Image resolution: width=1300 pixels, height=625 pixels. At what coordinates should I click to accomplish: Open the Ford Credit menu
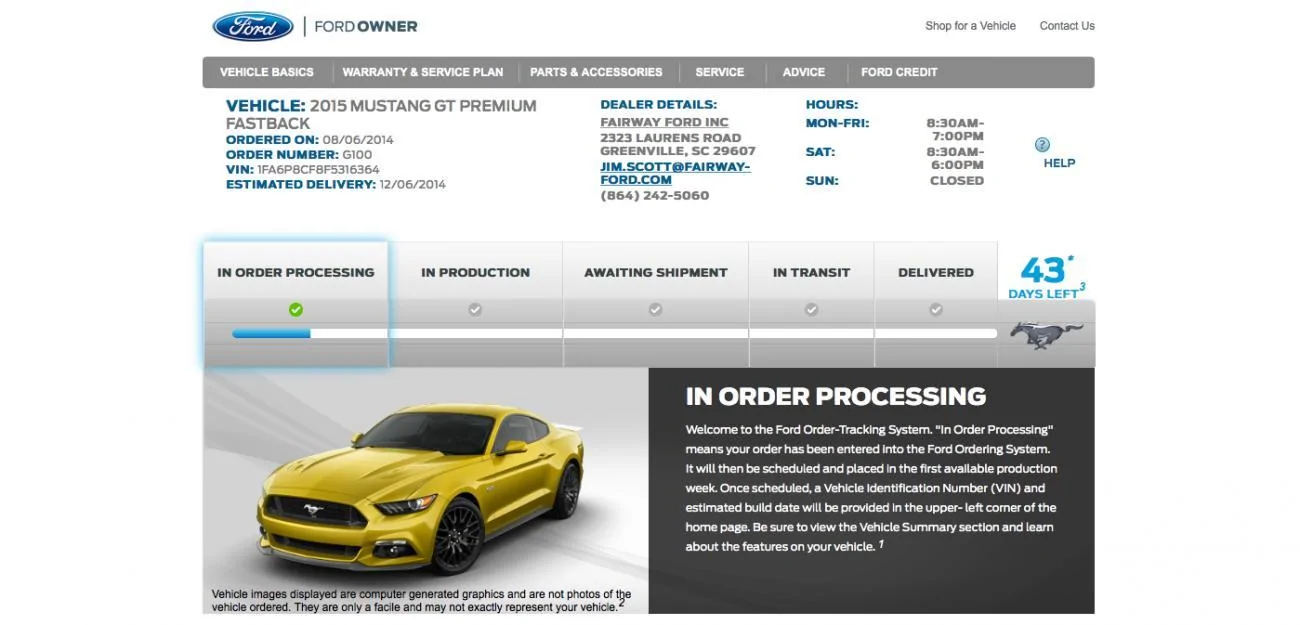tap(899, 72)
